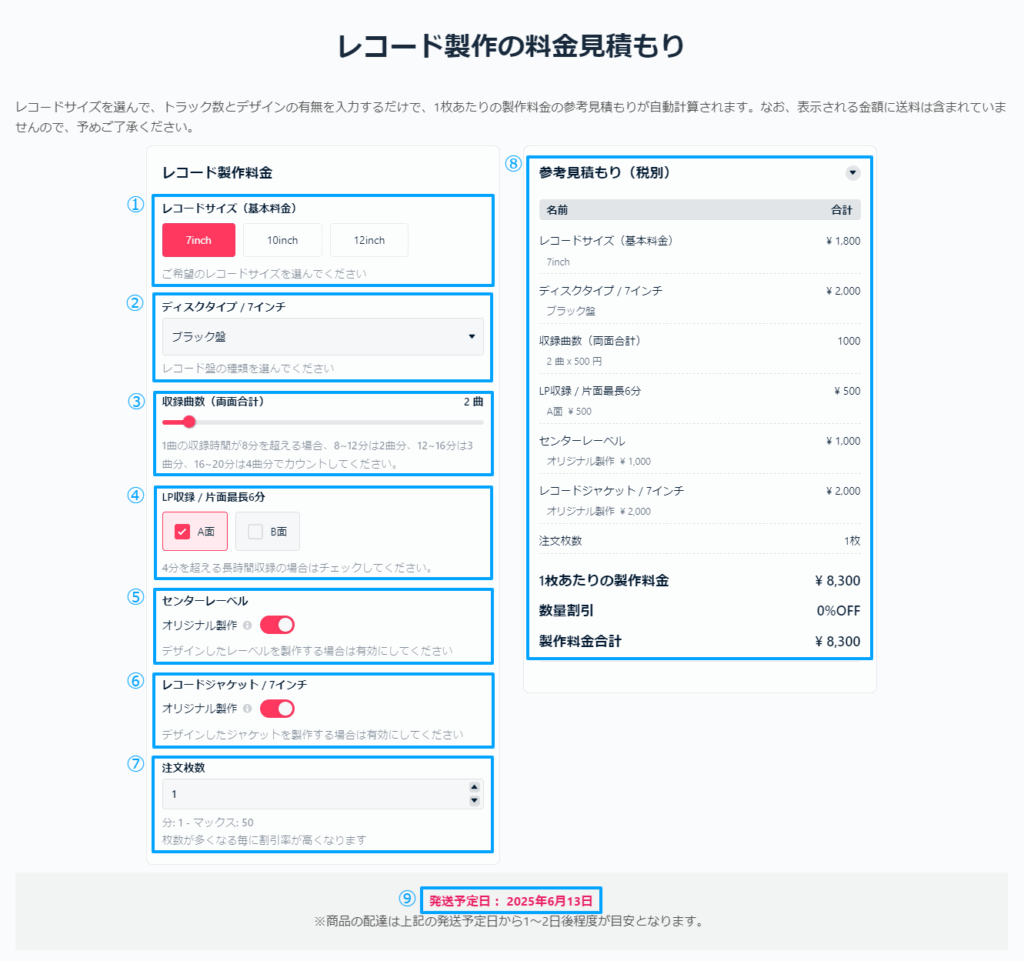The image size is (1024, 961).
Task: Uncheck the A面 LP収録 checkbox
Action: (182, 532)
